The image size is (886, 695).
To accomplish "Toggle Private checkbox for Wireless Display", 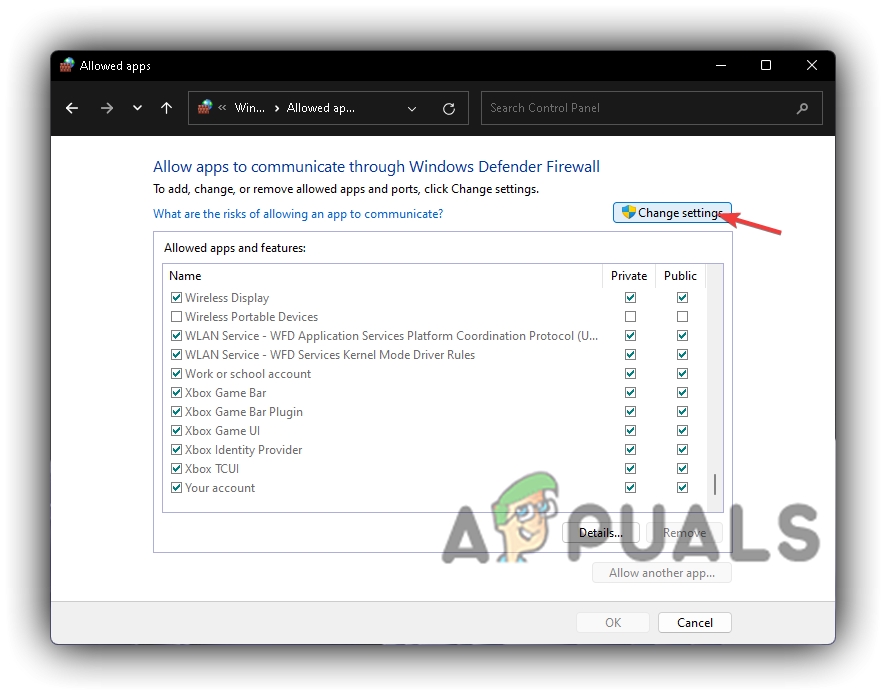I will pos(631,297).
